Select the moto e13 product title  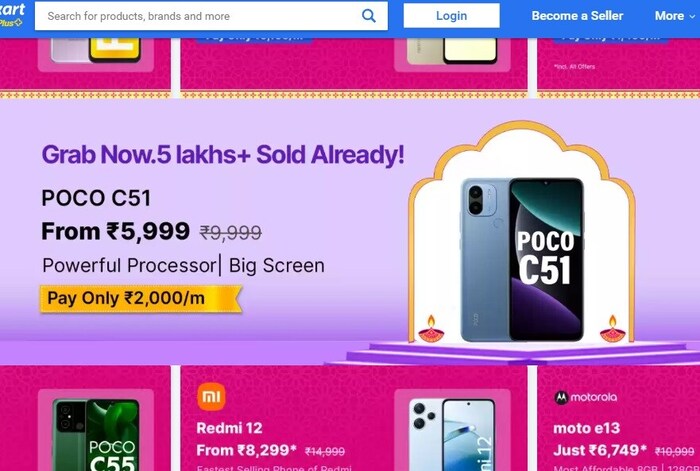click(x=586, y=428)
